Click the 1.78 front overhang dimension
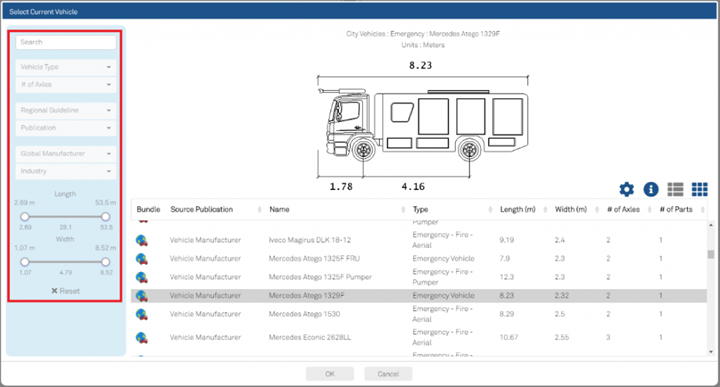The image size is (720, 387). coord(341,187)
